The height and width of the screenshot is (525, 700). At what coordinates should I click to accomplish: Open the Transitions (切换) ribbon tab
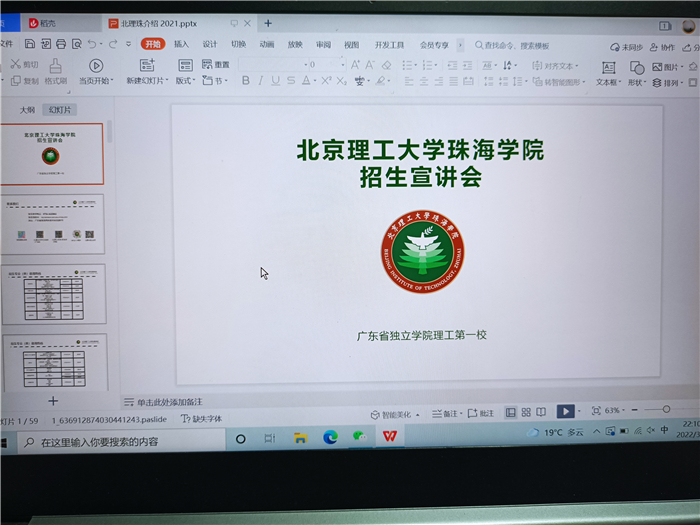tap(238, 44)
